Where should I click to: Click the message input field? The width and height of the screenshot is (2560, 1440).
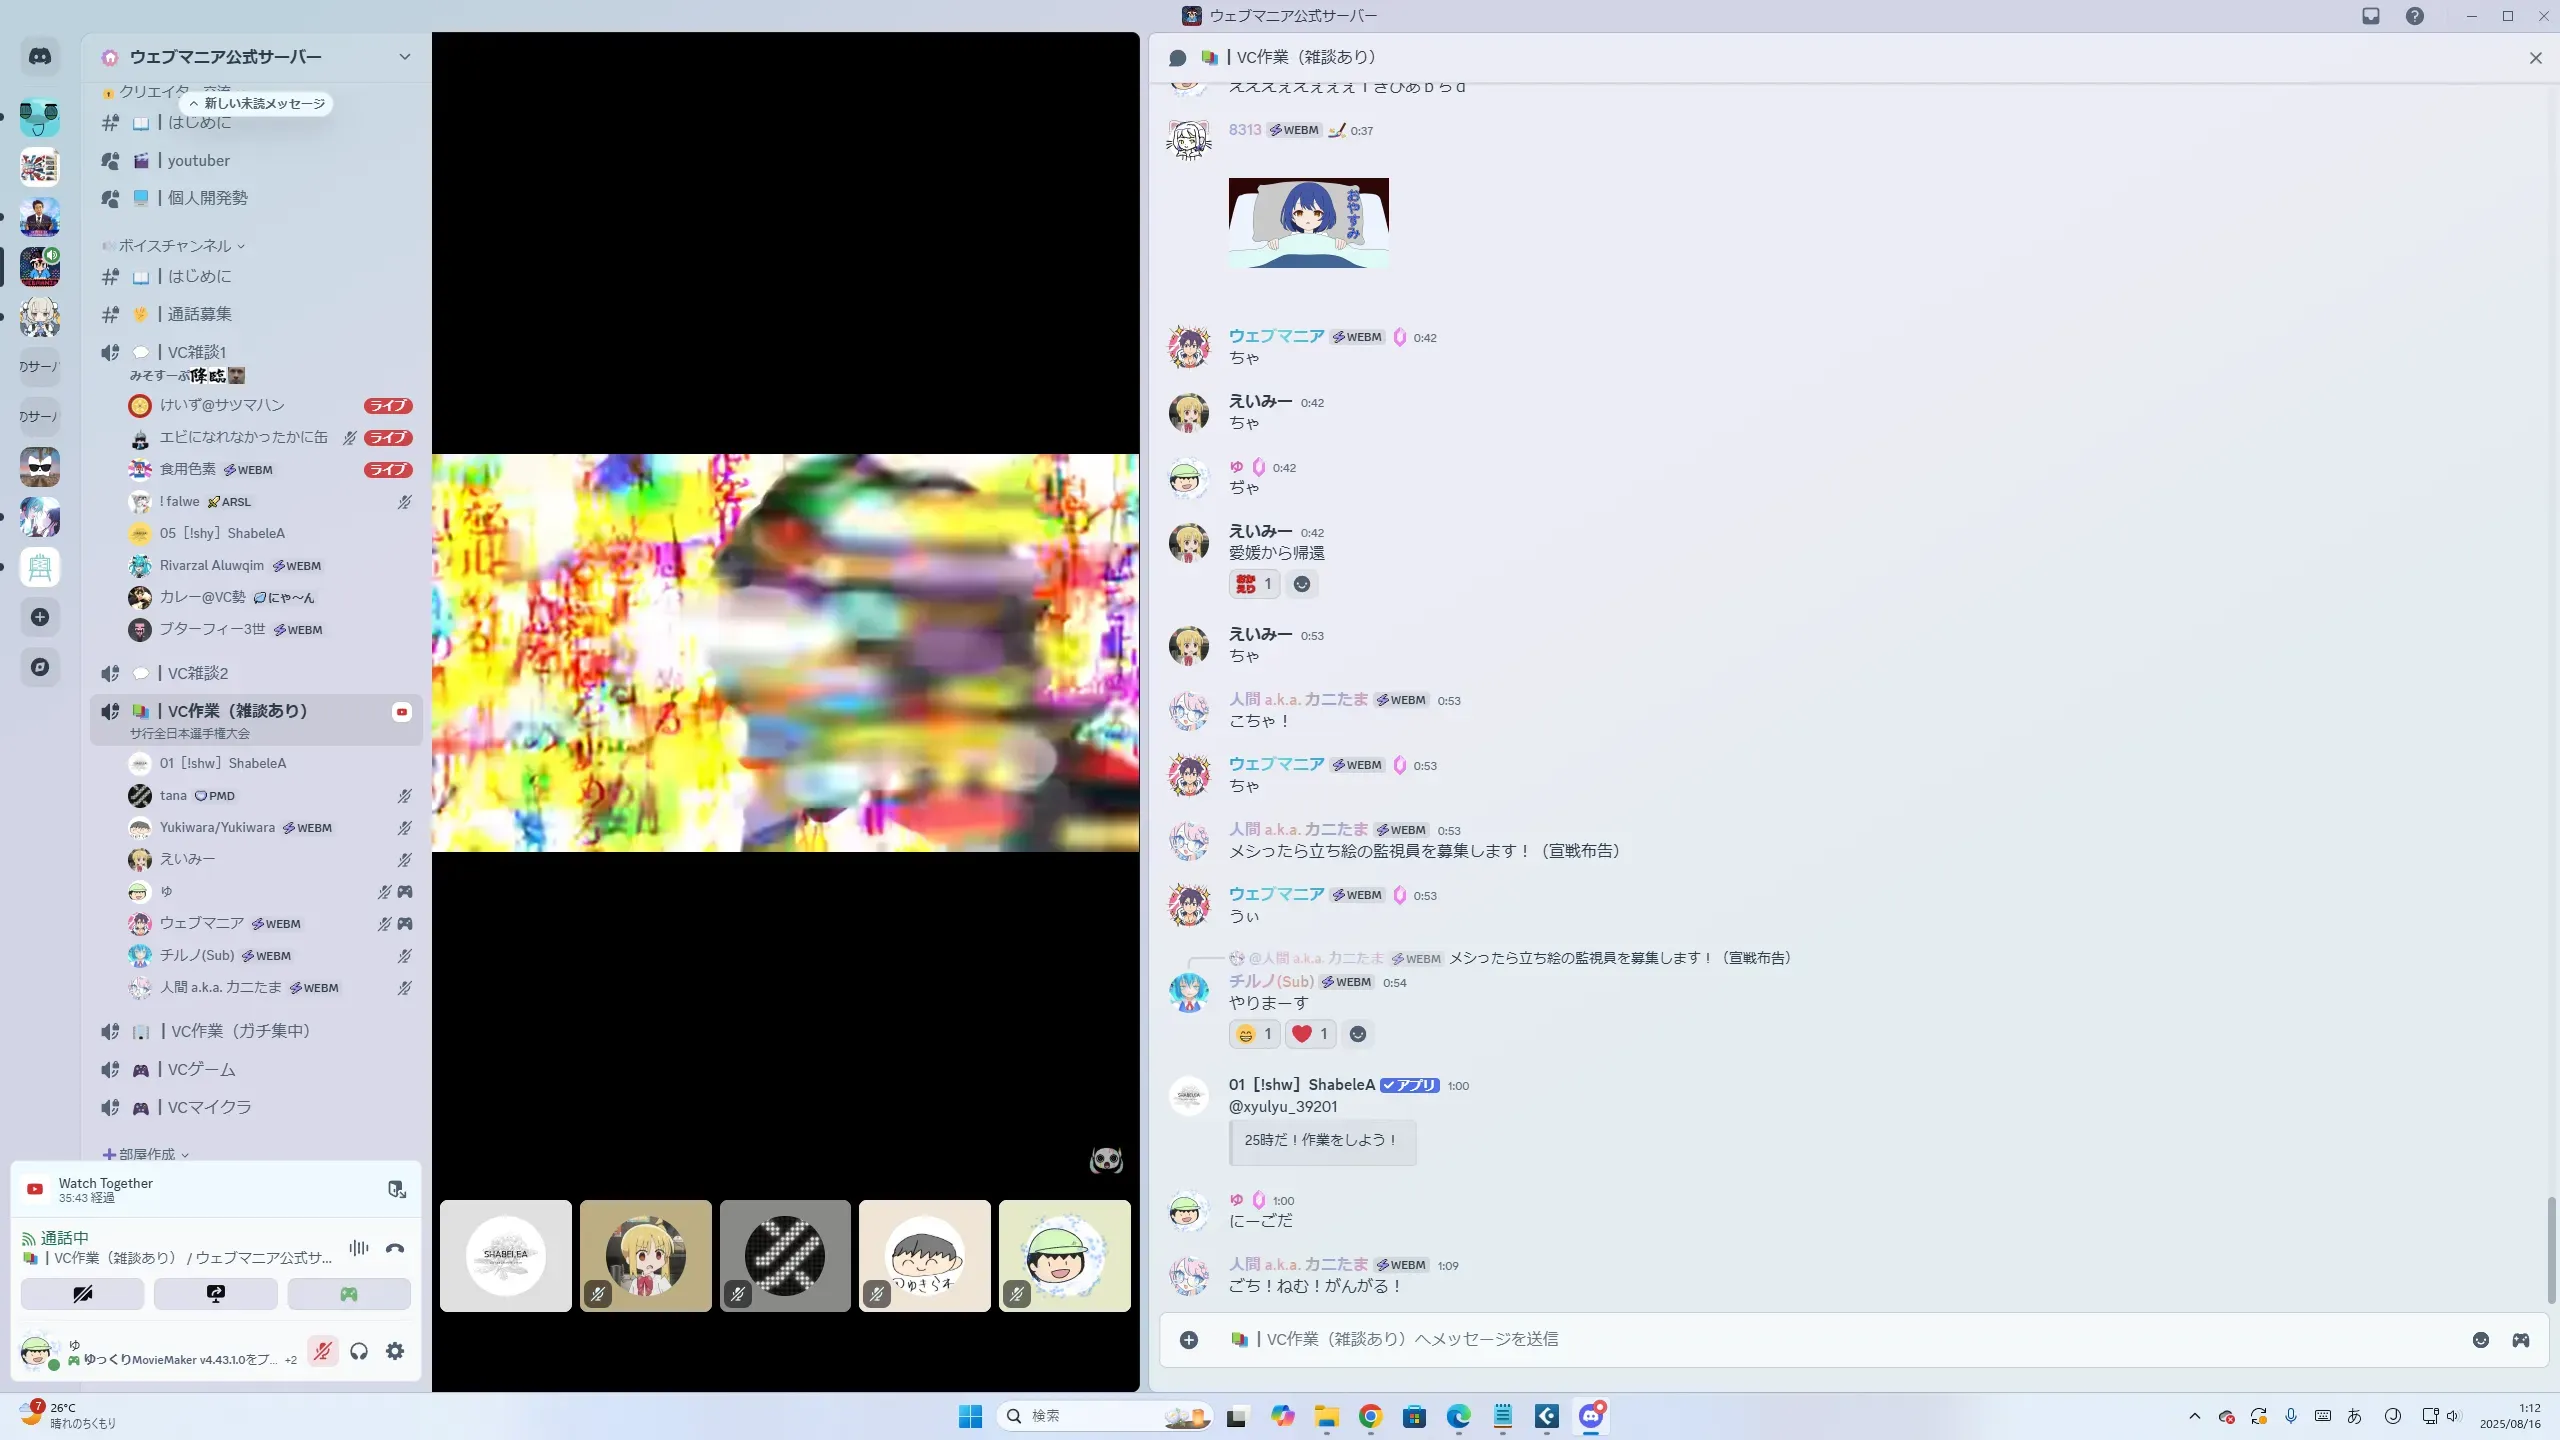[1800, 1339]
